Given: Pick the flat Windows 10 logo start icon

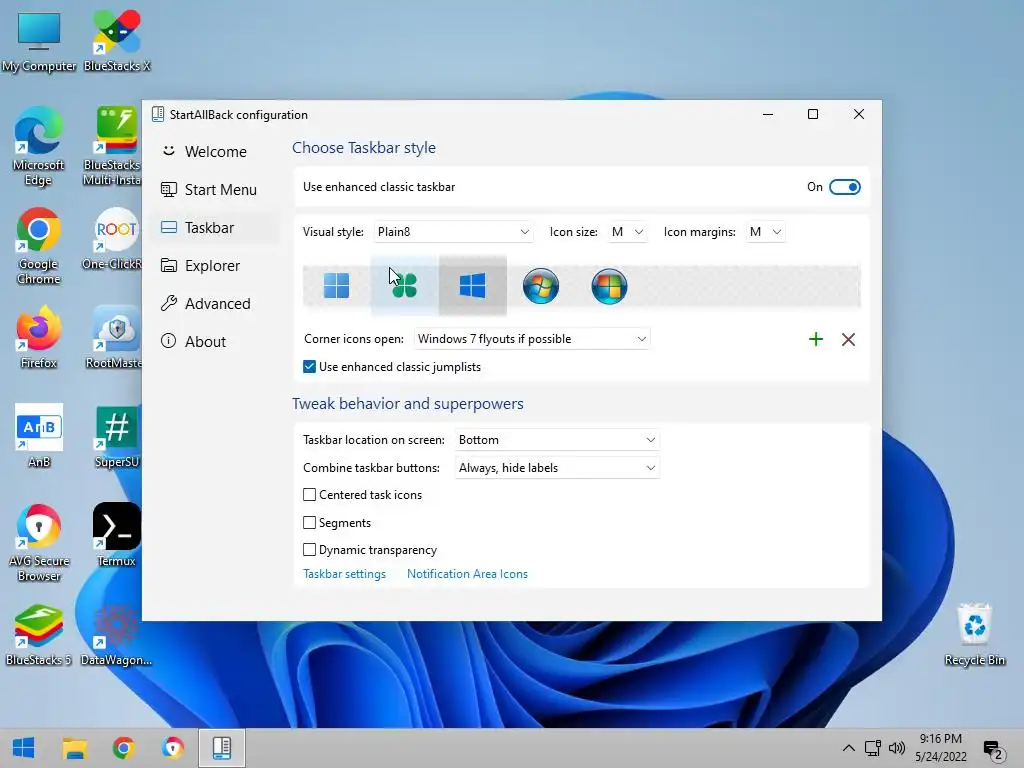Looking at the screenshot, I should tap(472, 285).
